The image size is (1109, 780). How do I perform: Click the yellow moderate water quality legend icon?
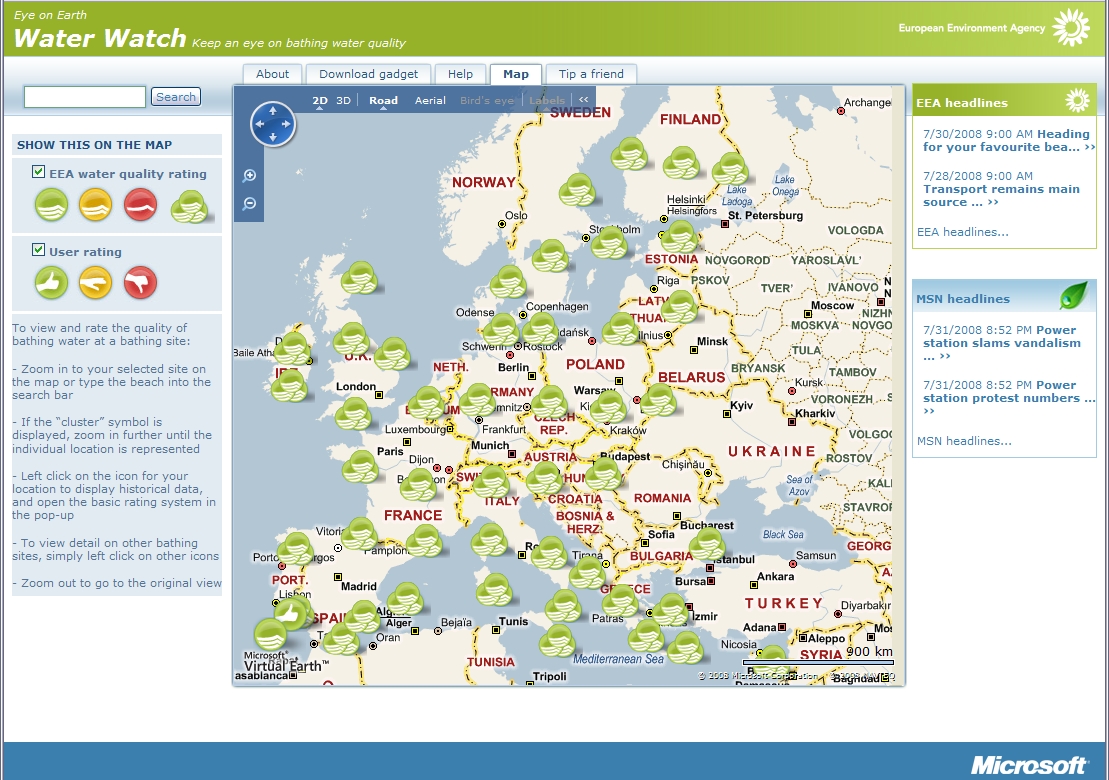coord(95,205)
